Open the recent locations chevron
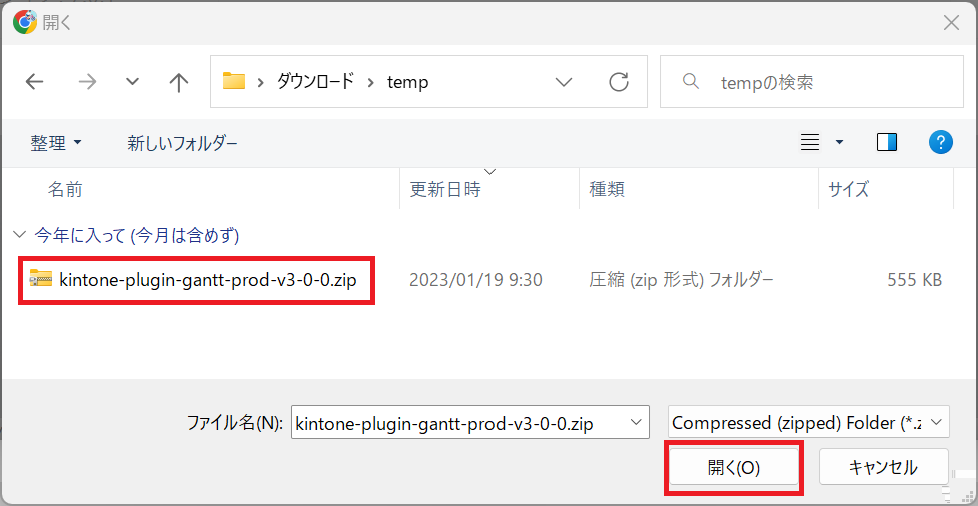The height and width of the screenshot is (506, 978). 132,82
